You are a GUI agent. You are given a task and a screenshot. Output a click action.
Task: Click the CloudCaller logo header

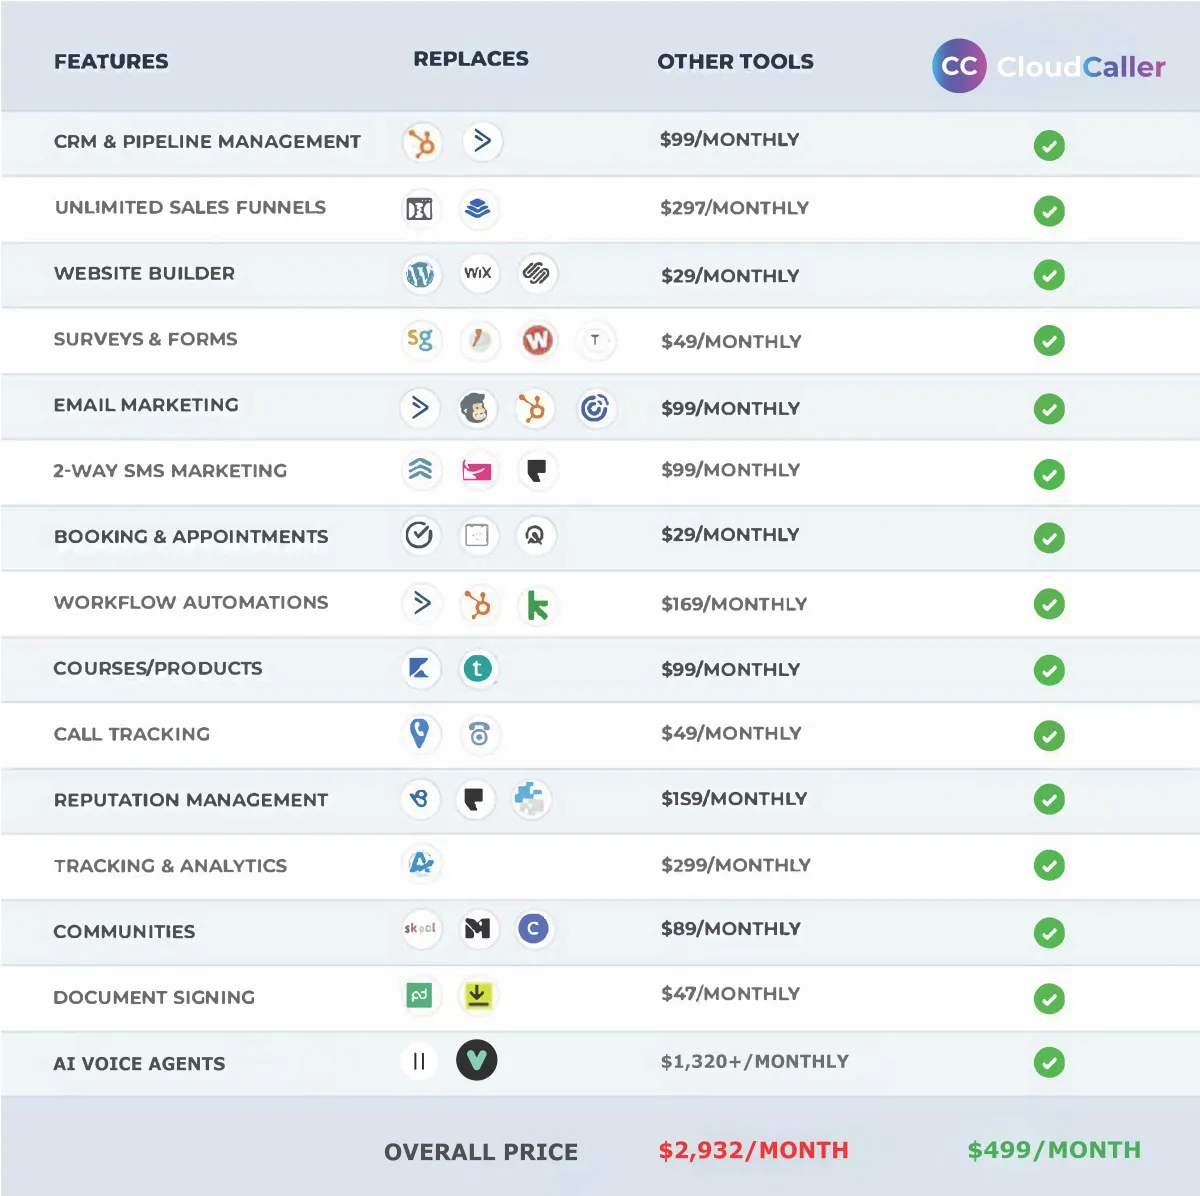[1049, 66]
